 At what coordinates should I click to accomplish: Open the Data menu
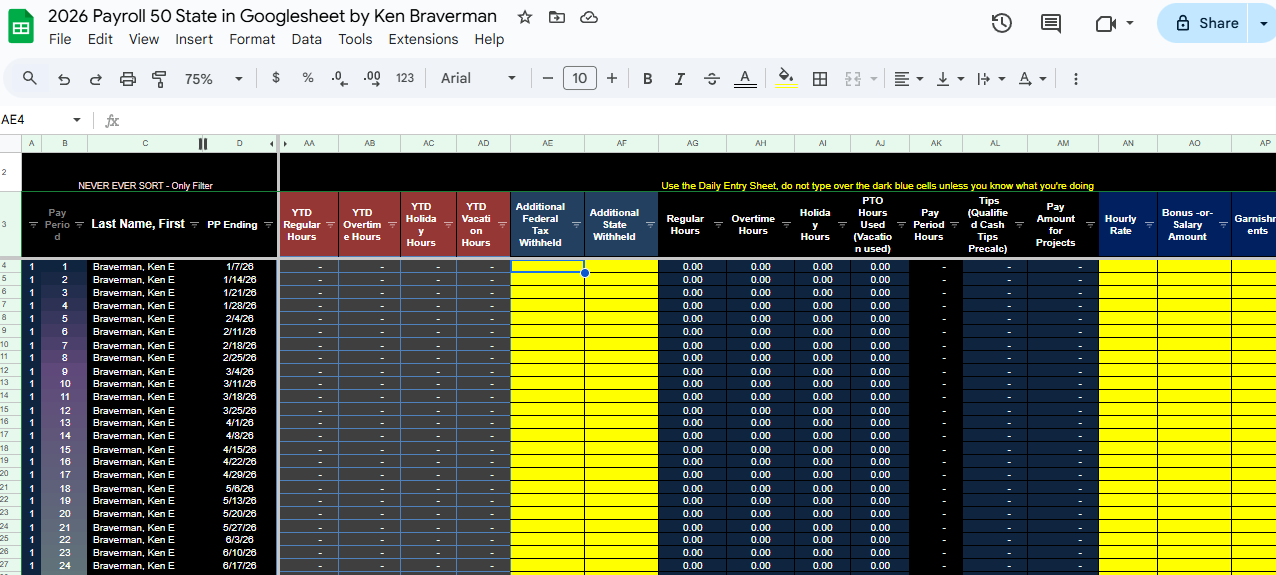click(307, 39)
